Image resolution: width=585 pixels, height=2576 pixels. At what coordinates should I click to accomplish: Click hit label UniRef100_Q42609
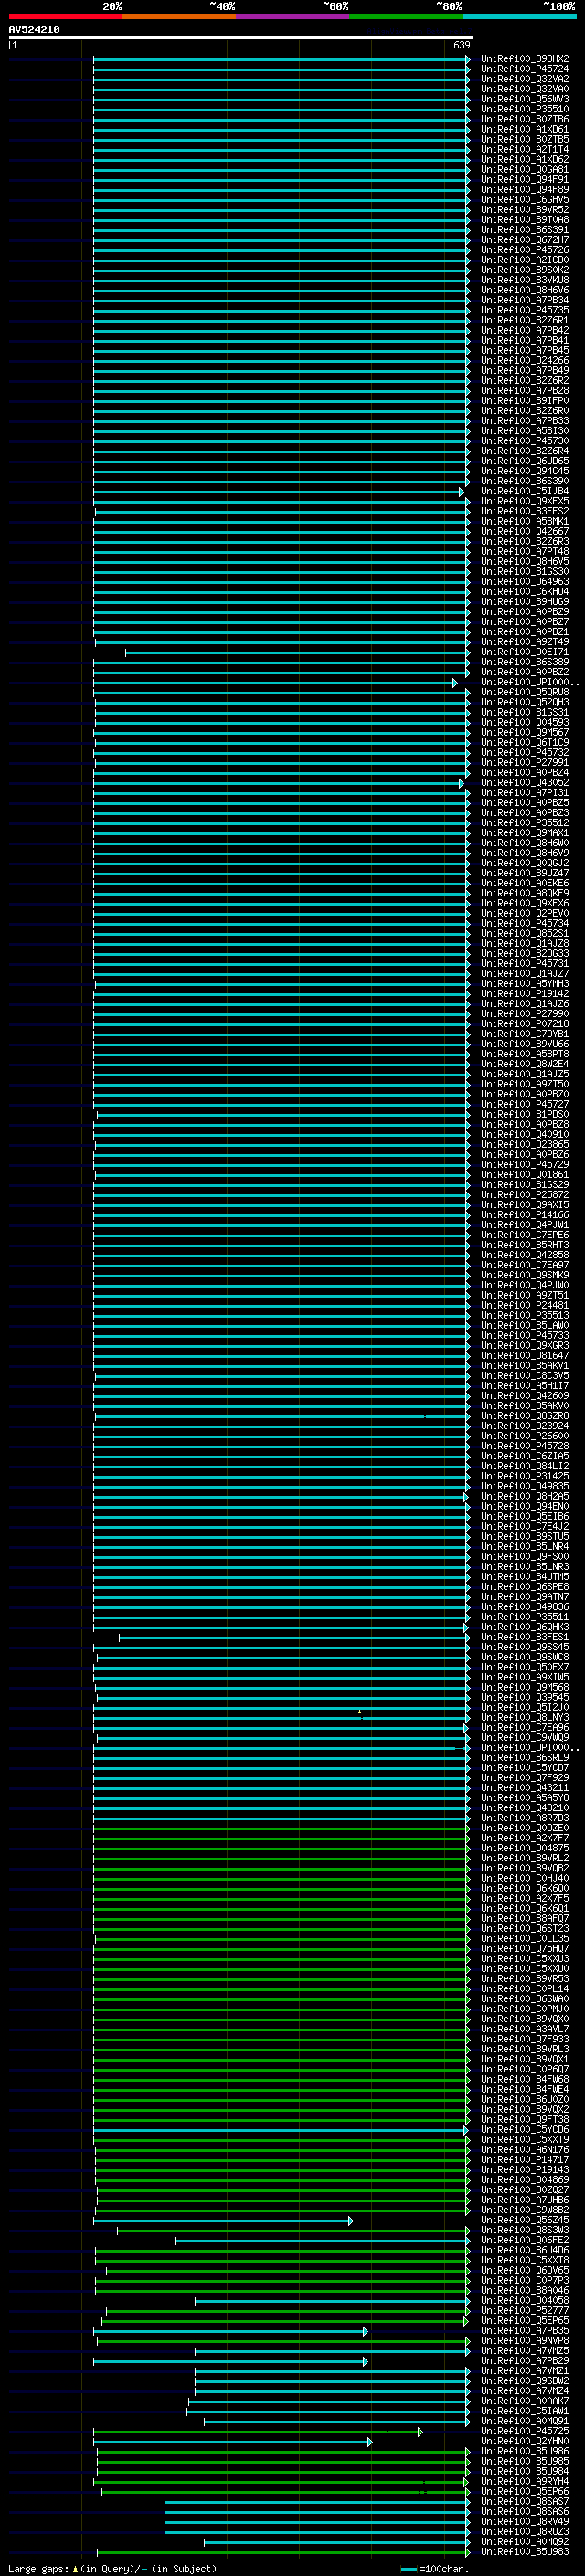(524, 1396)
